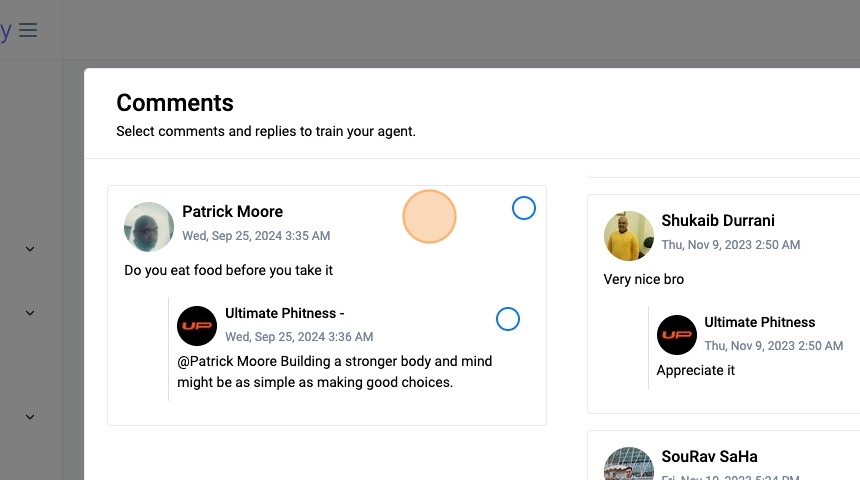Click Ultimate Phitness name above 'Appreciate it'
The height and width of the screenshot is (480, 860).
click(x=759, y=322)
